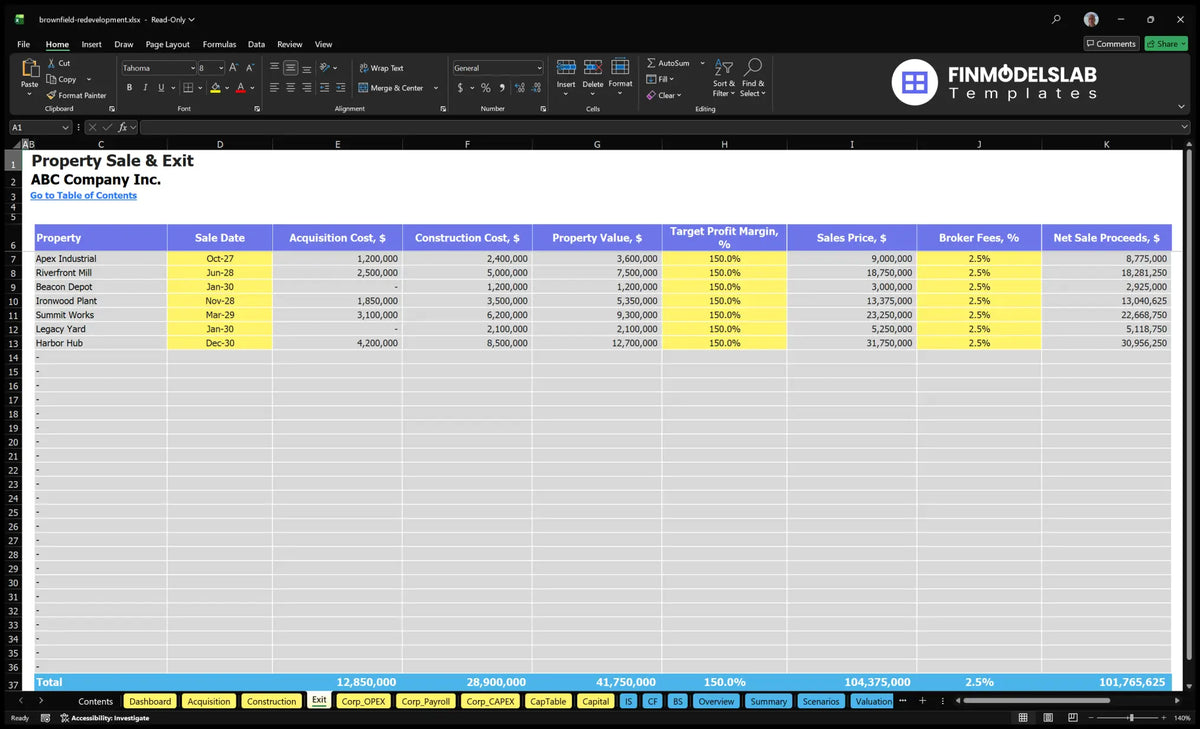Click the Insert cells icon
Viewport: 1200px width, 729px height.
tap(566, 67)
